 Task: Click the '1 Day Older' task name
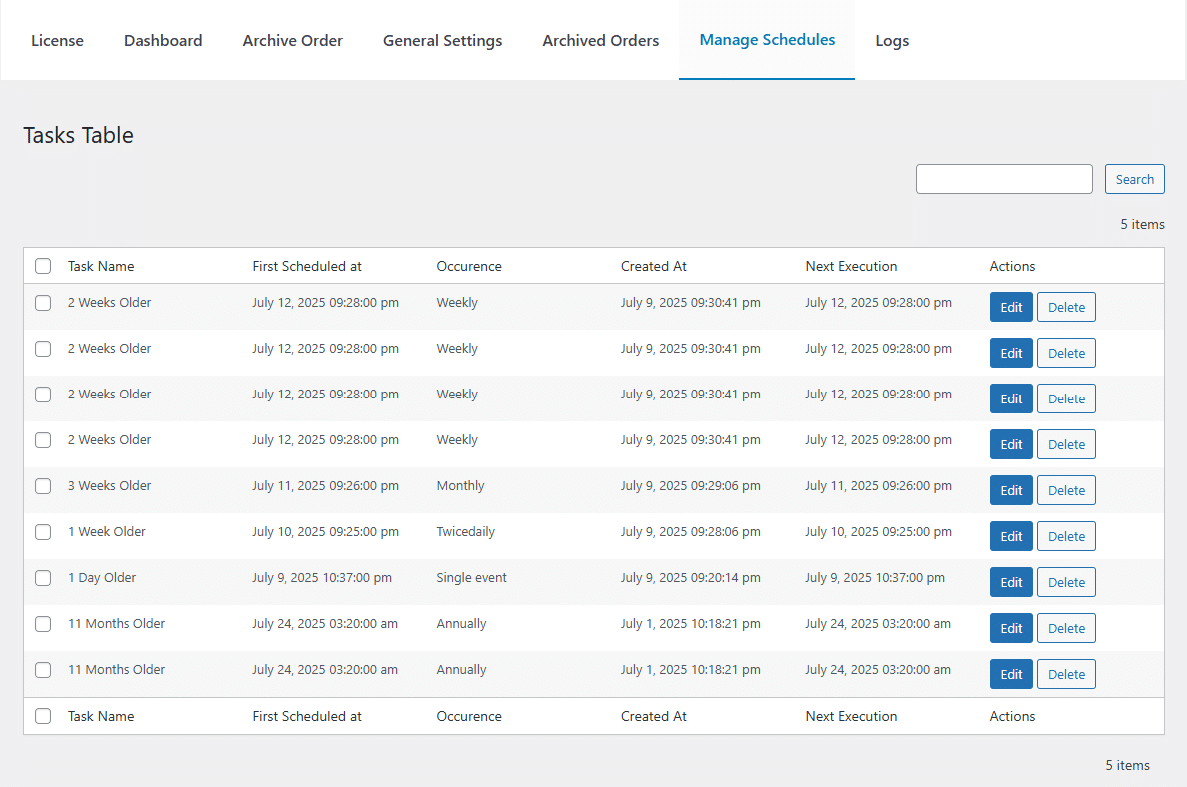point(102,578)
